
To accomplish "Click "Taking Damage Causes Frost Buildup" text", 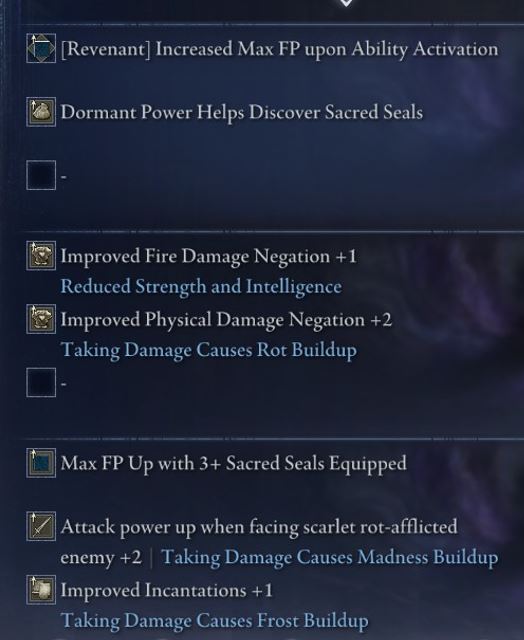I will tap(214, 621).
